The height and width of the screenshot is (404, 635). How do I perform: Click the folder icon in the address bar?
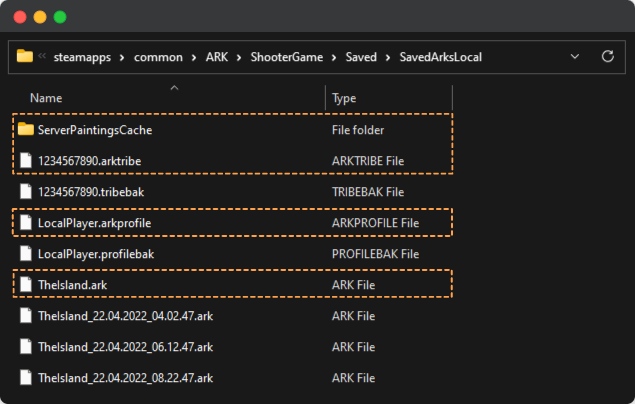click(x=24, y=56)
